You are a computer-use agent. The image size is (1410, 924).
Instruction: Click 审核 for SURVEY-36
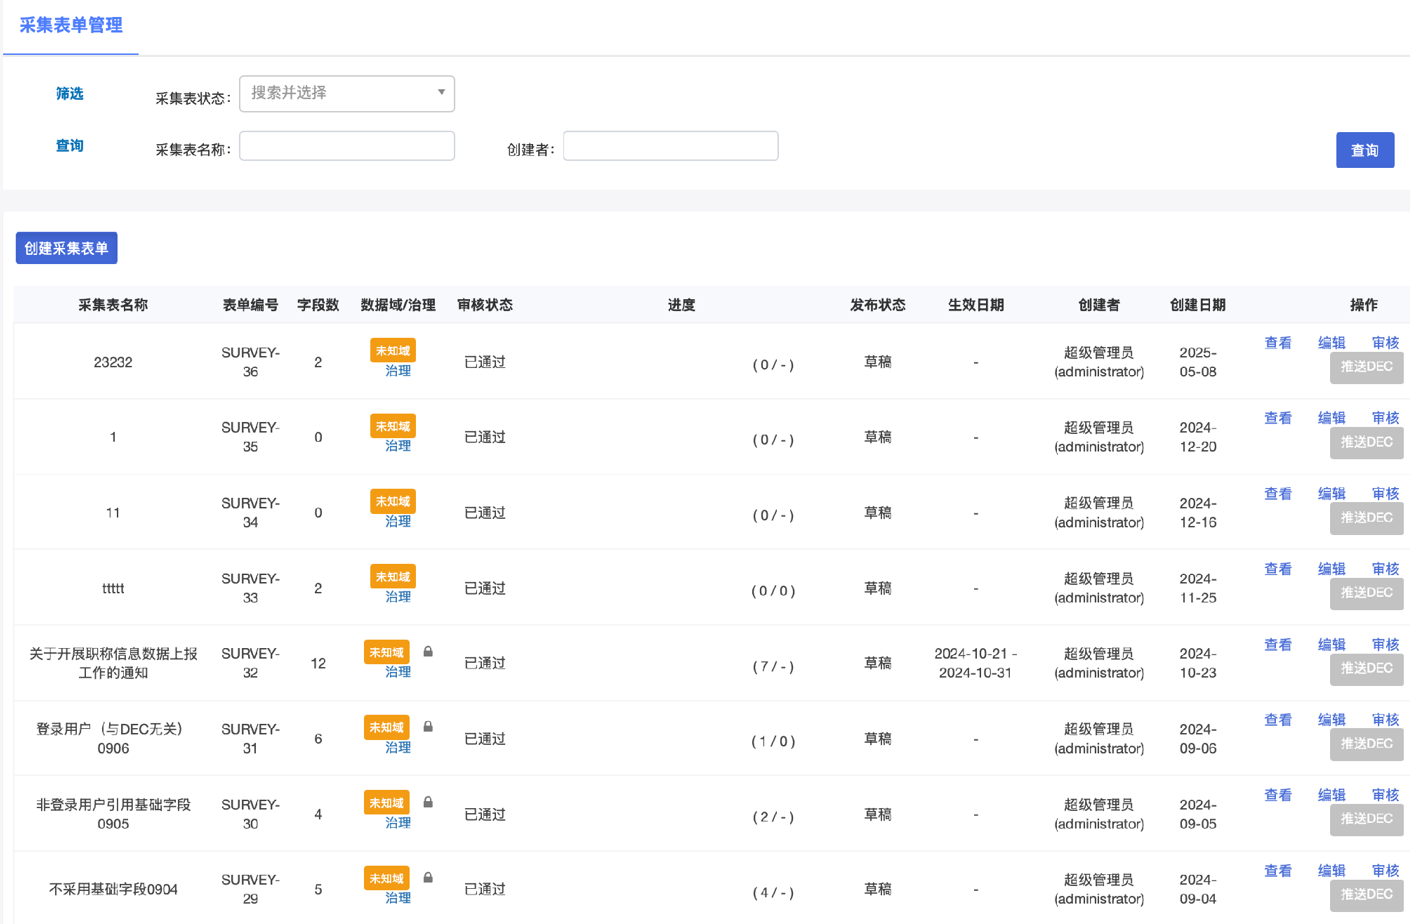click(x=1386, y=343)
